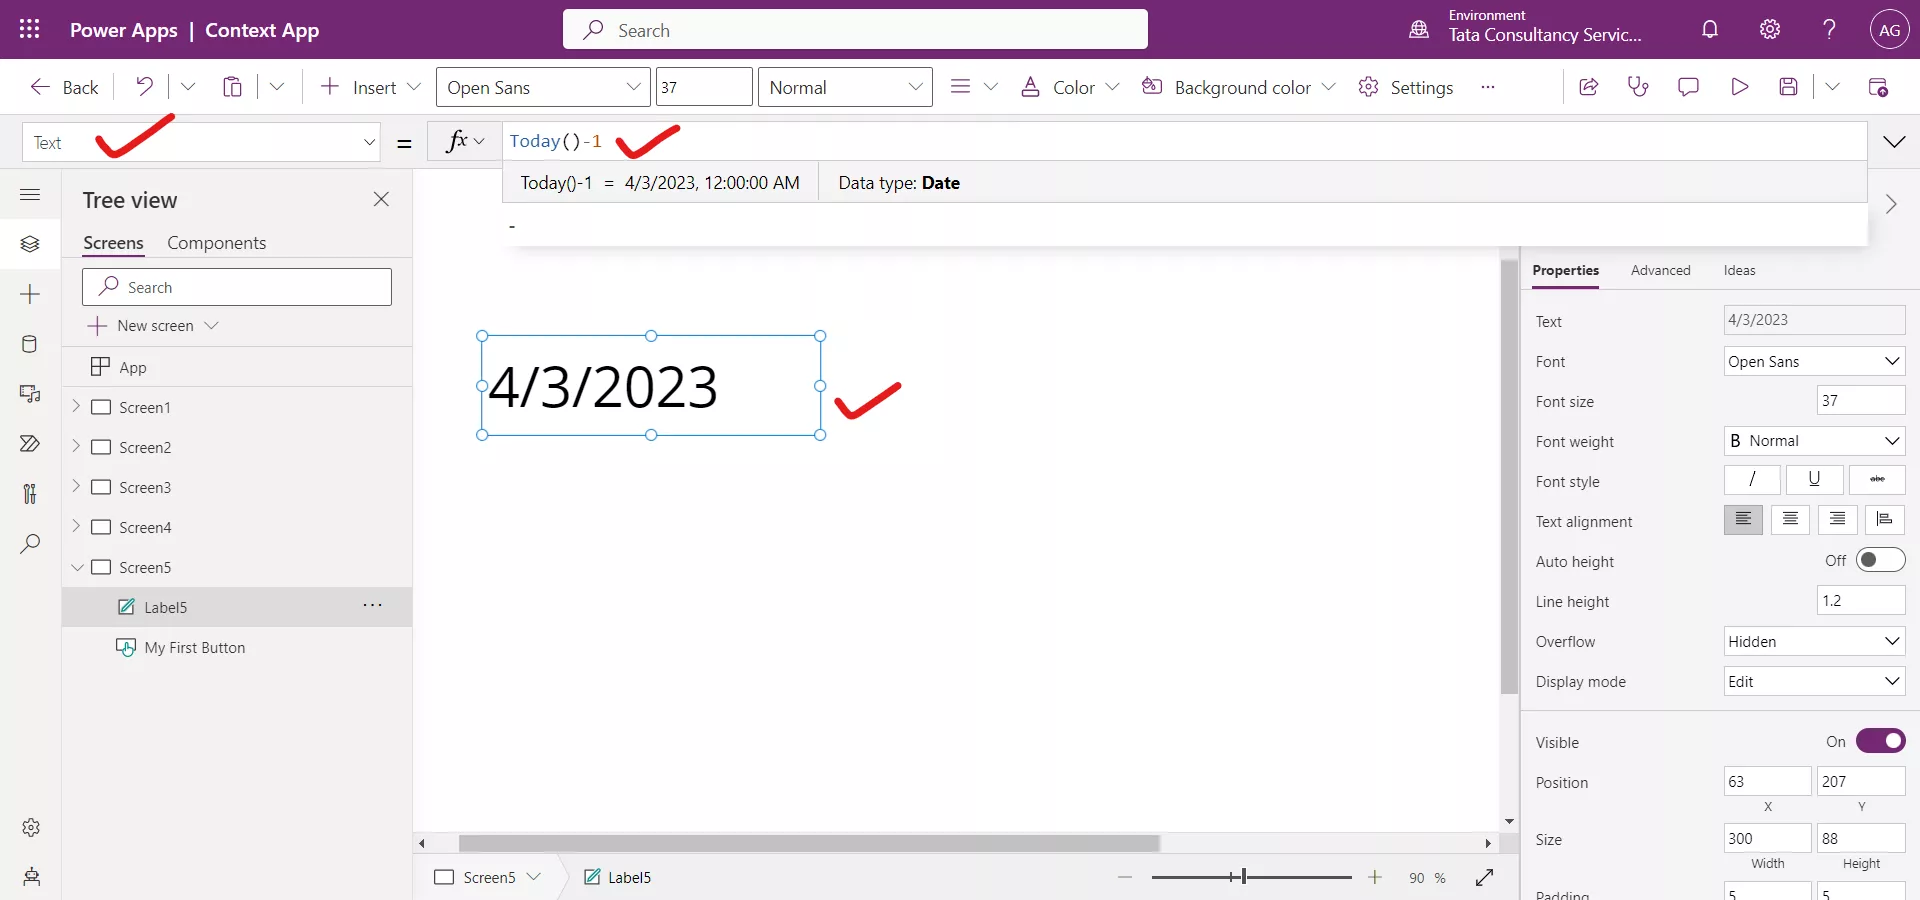
Task: Switch to the Components tab
Action: click(217, 243)
